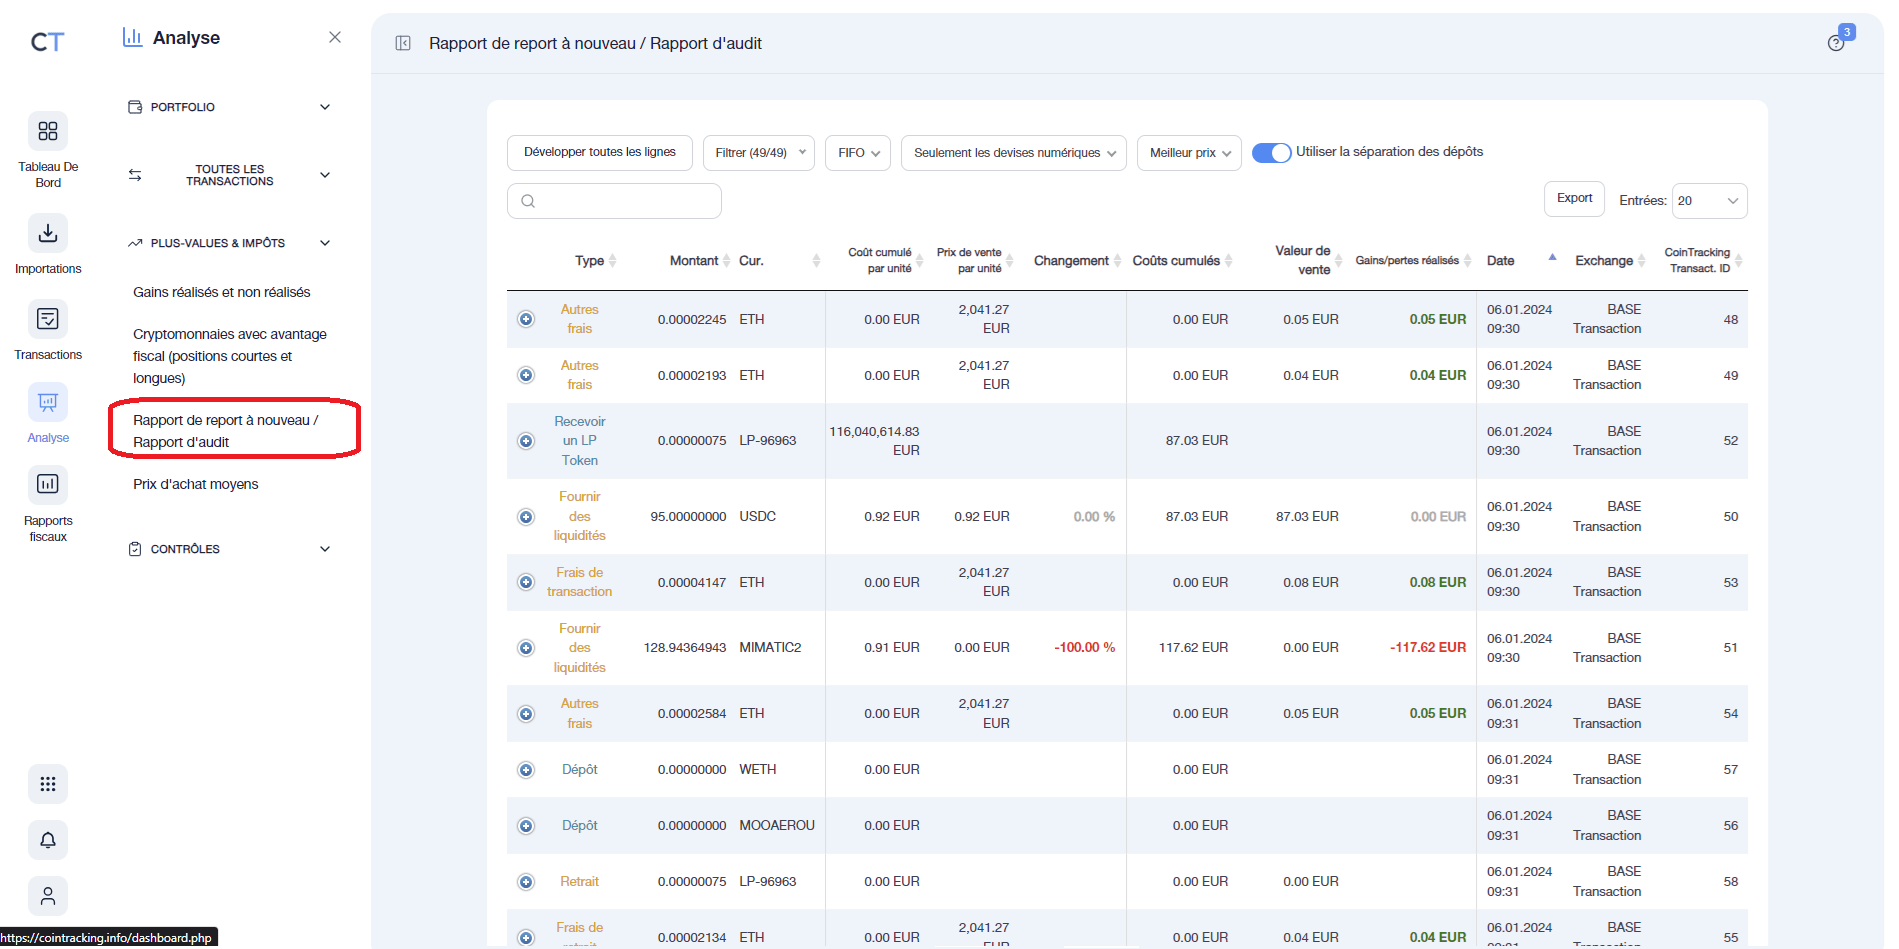Expand the 'Recevoir un LP Token' row
Screen dimensions: 1899x949
point(526,441)
